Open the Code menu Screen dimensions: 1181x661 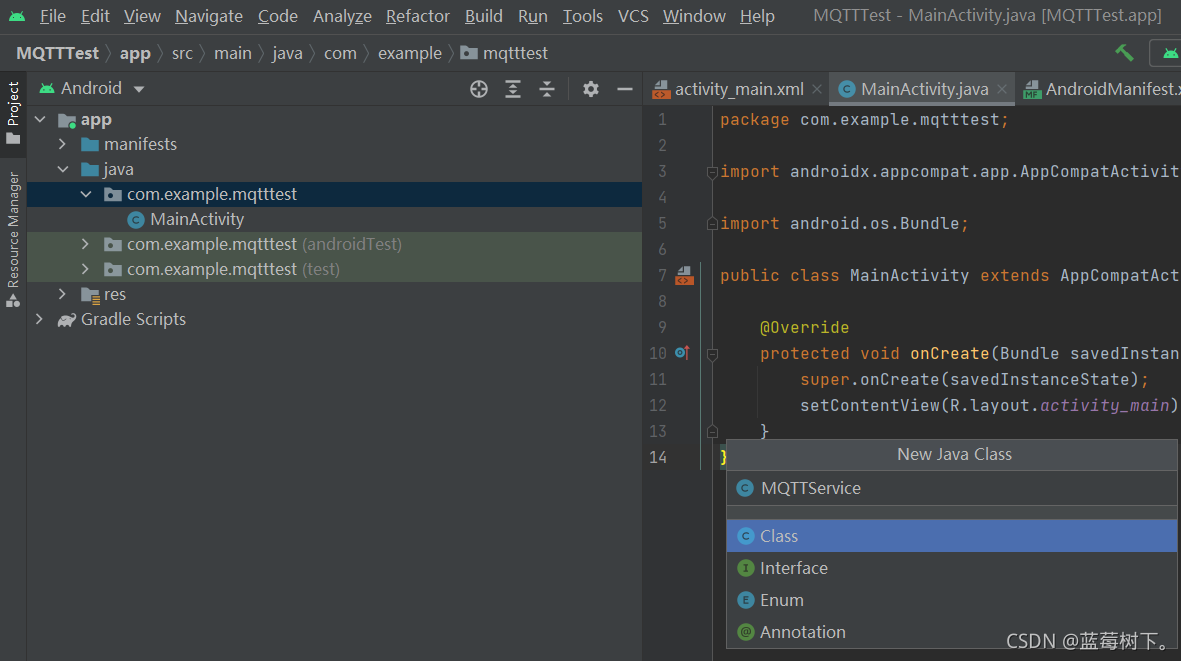click(x=278, y=16)
